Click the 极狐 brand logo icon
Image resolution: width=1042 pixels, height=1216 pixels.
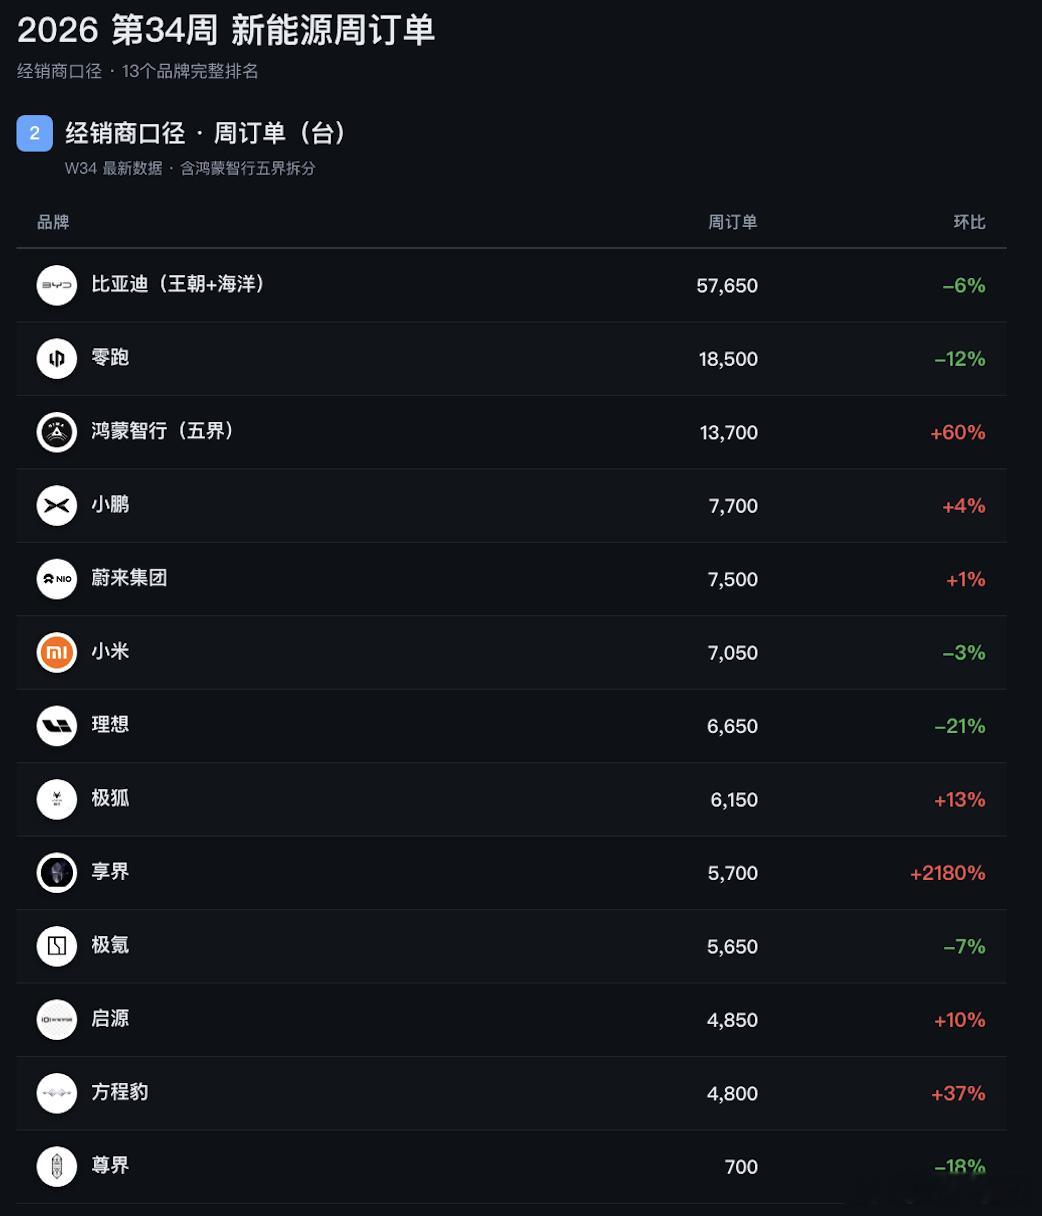click(57, 799)
